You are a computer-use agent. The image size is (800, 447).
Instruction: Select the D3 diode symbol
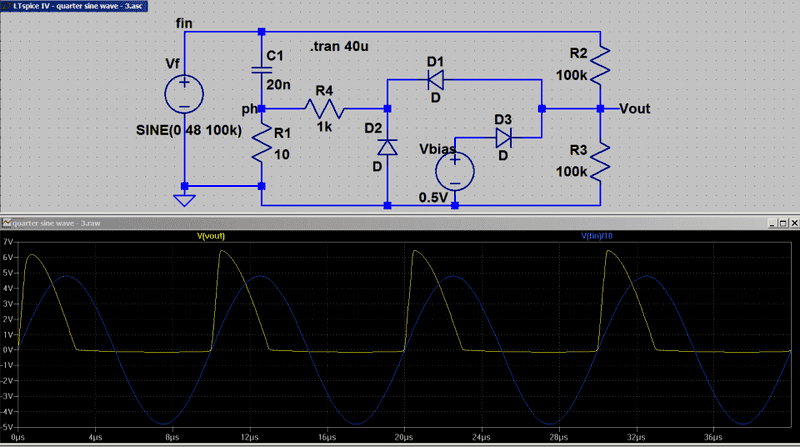504,138
